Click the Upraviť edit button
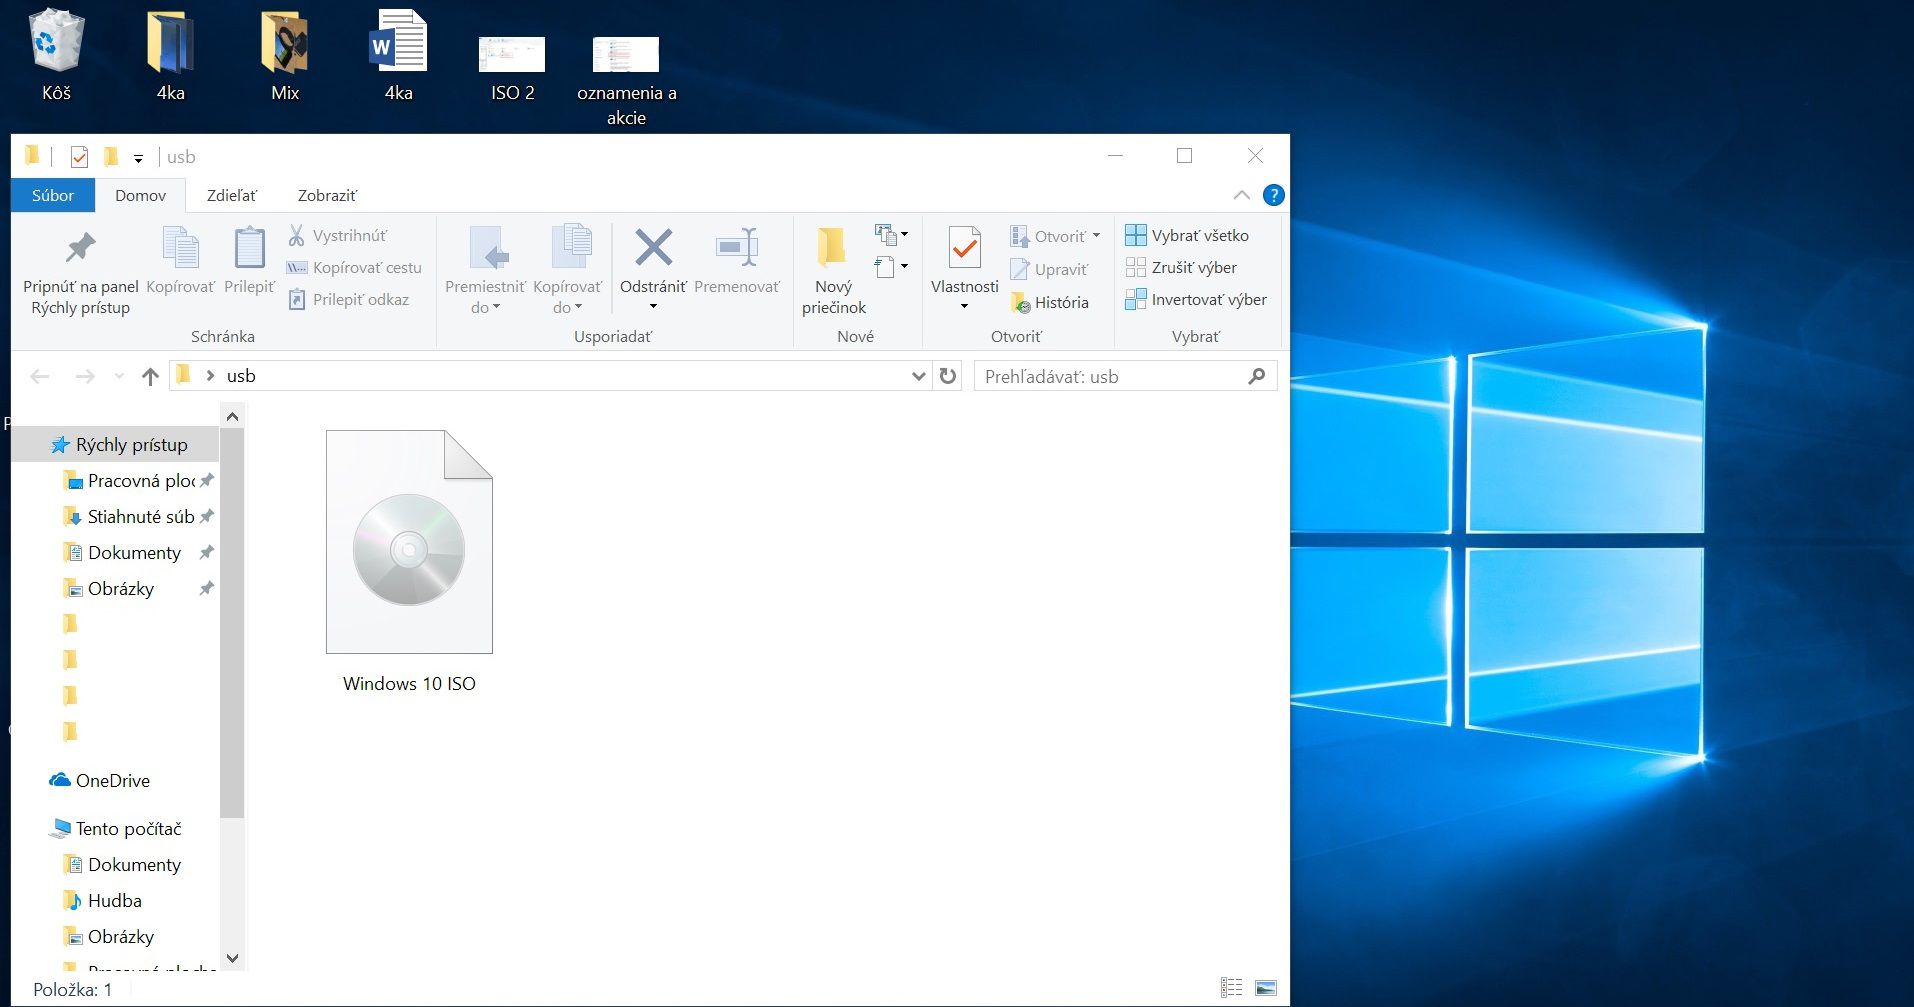The image size is (1914, 1007). (1049, 269)
